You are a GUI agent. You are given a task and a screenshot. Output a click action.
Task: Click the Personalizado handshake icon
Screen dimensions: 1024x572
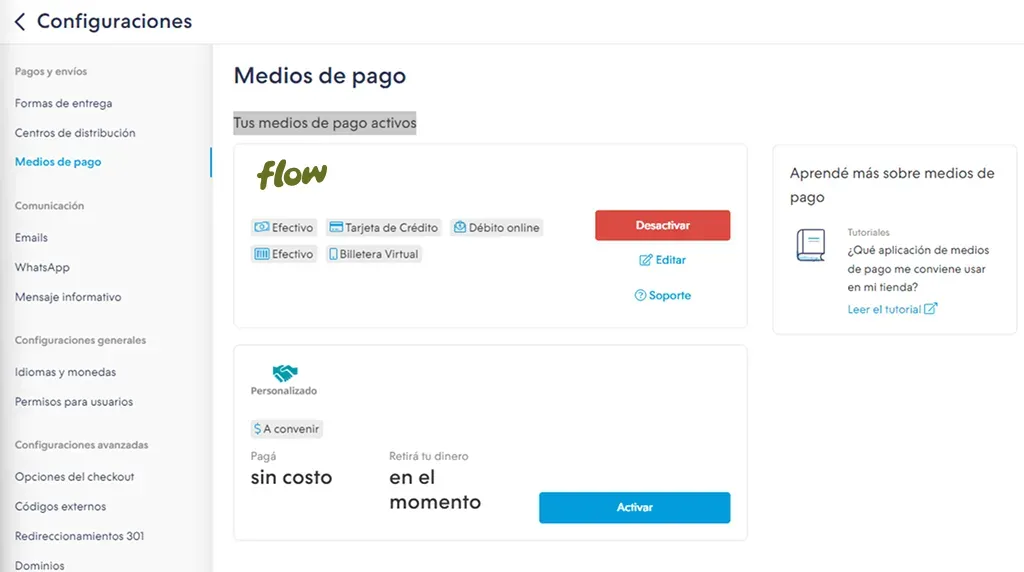pos(285,373)
